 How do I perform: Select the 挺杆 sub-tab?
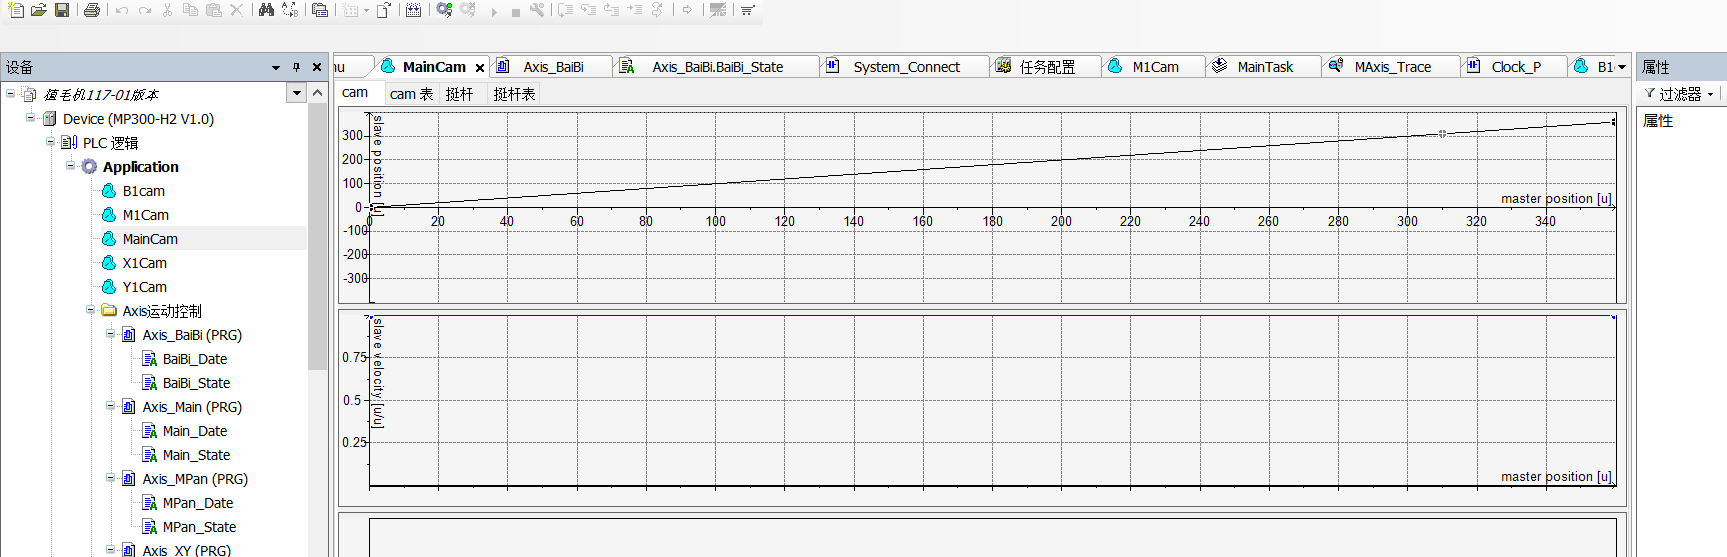click(x=460, y=94)
